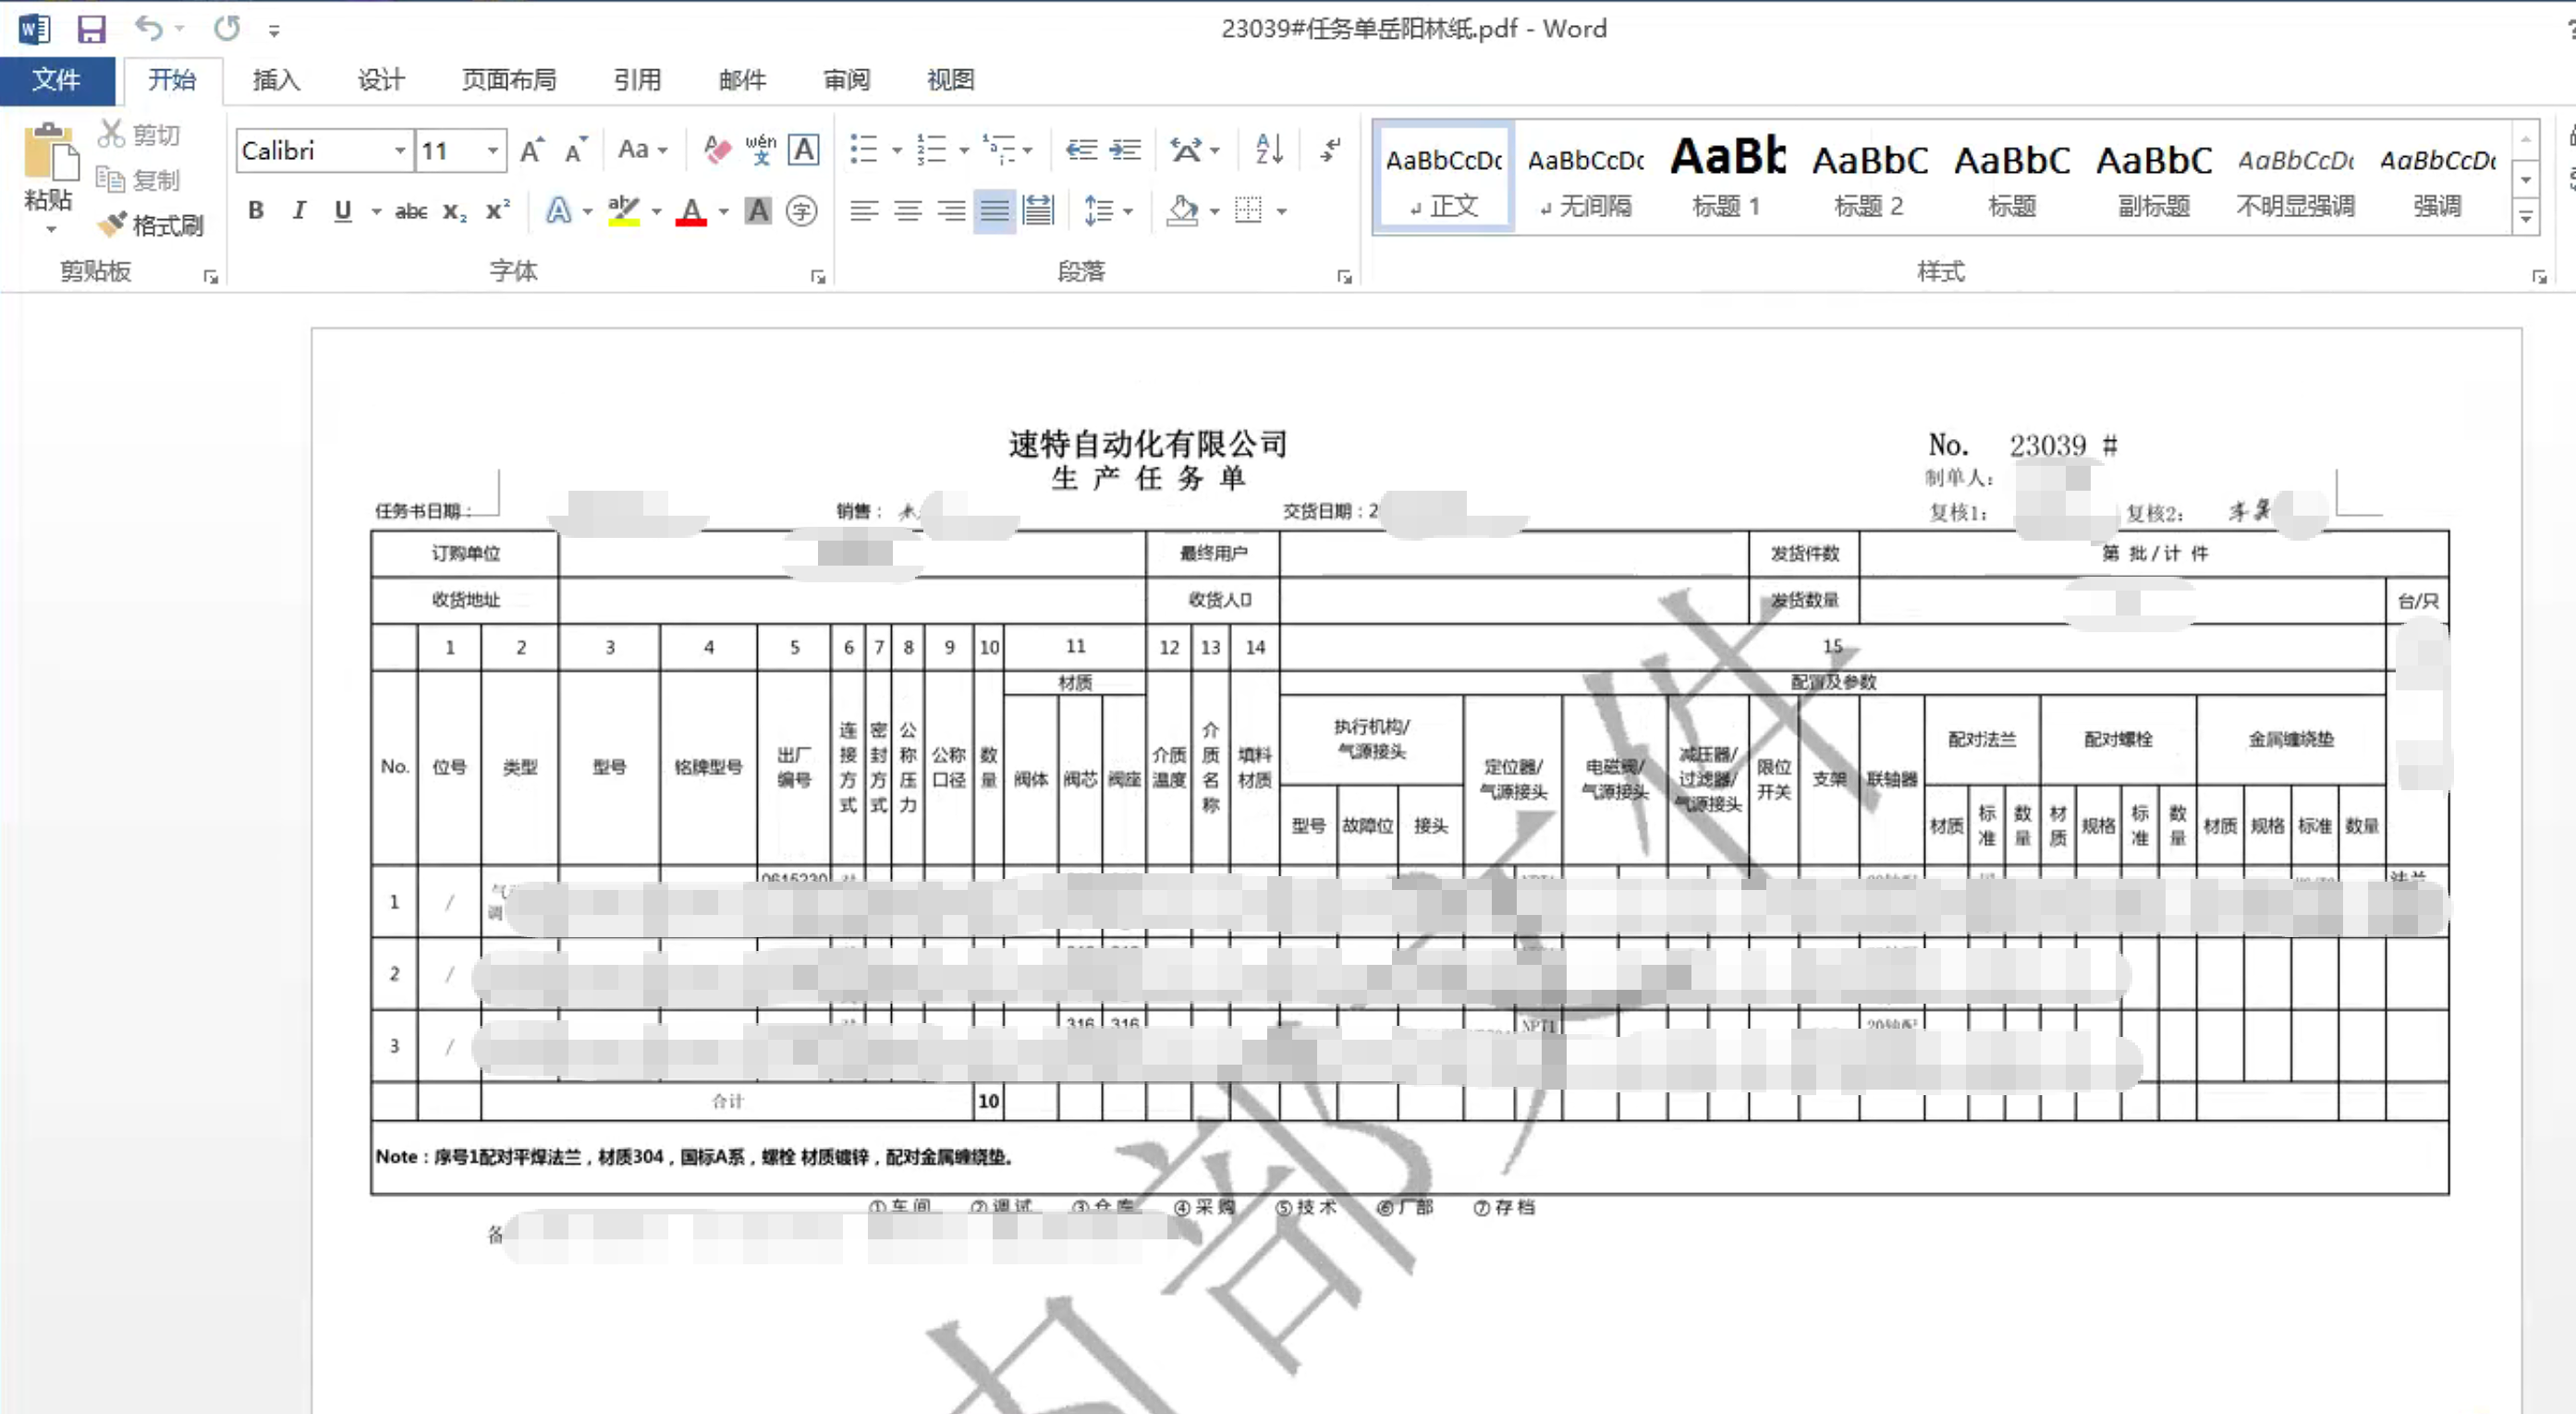Click the Center alignment icon
The height and width of the screenshot is (1414, 2576).
[907, 211]
